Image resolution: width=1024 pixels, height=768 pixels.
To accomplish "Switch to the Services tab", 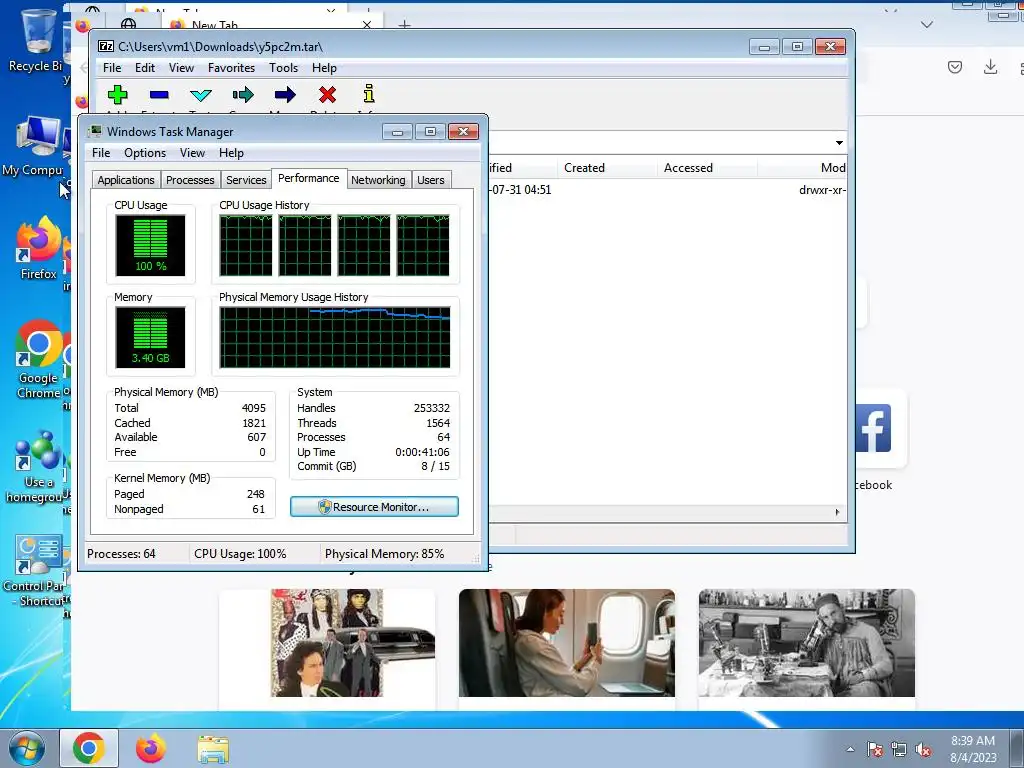I will pos(246,180).
